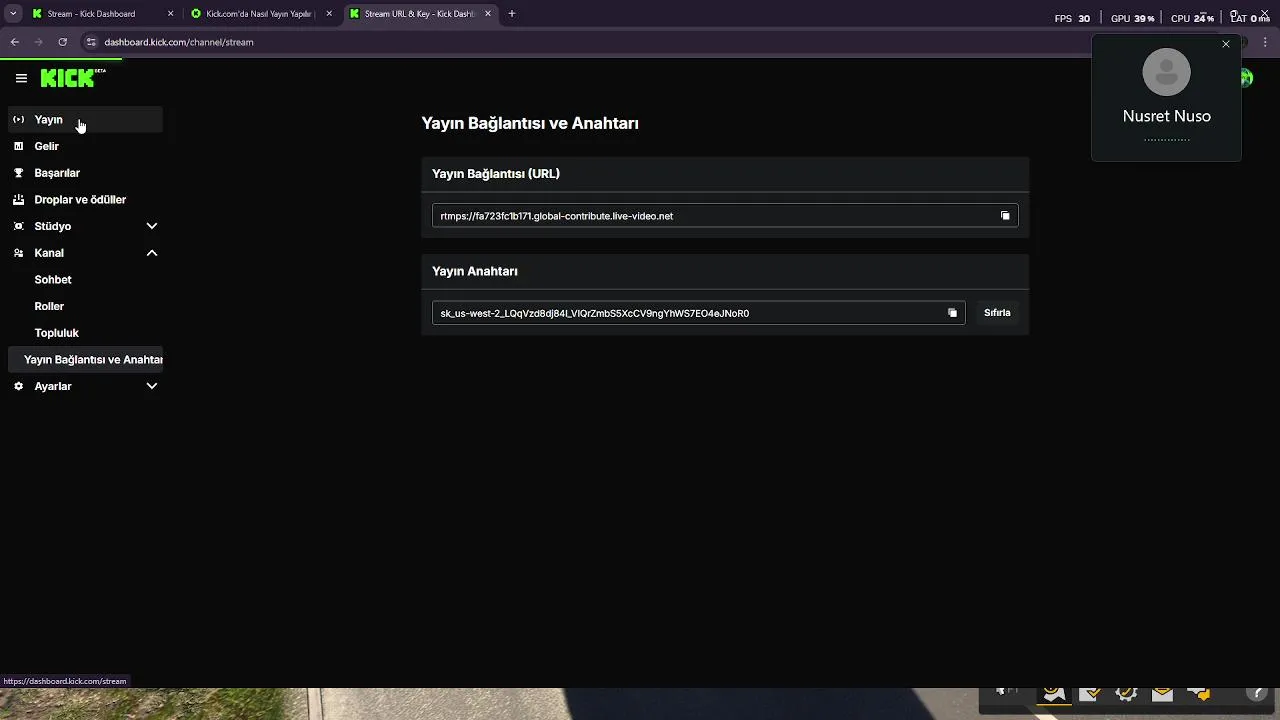Click the browser forward arrow
This screenshot has height=720, width=1280.
click(39, 42)
